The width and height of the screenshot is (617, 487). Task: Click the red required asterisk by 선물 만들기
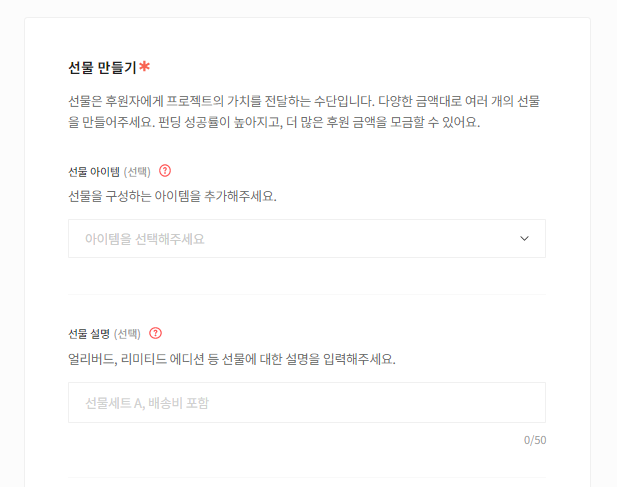pyautogui.click(x=145, y=67)
